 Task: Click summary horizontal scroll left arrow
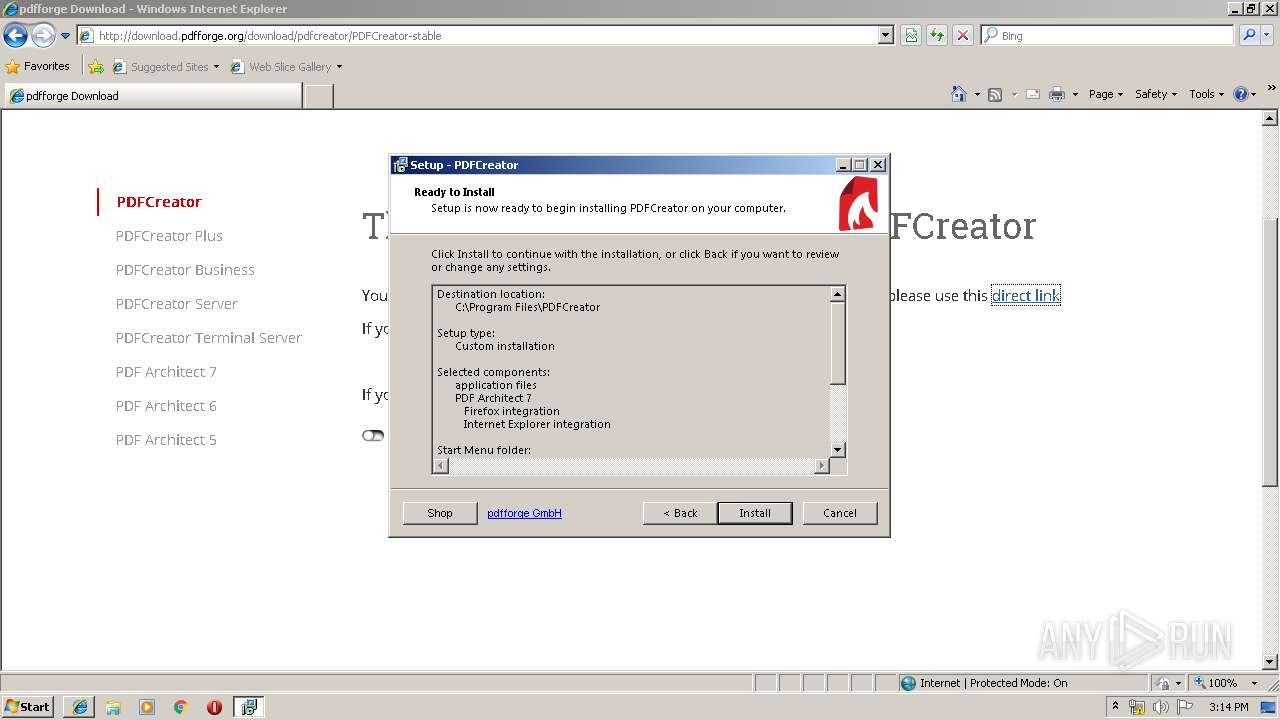click(441, 466)
